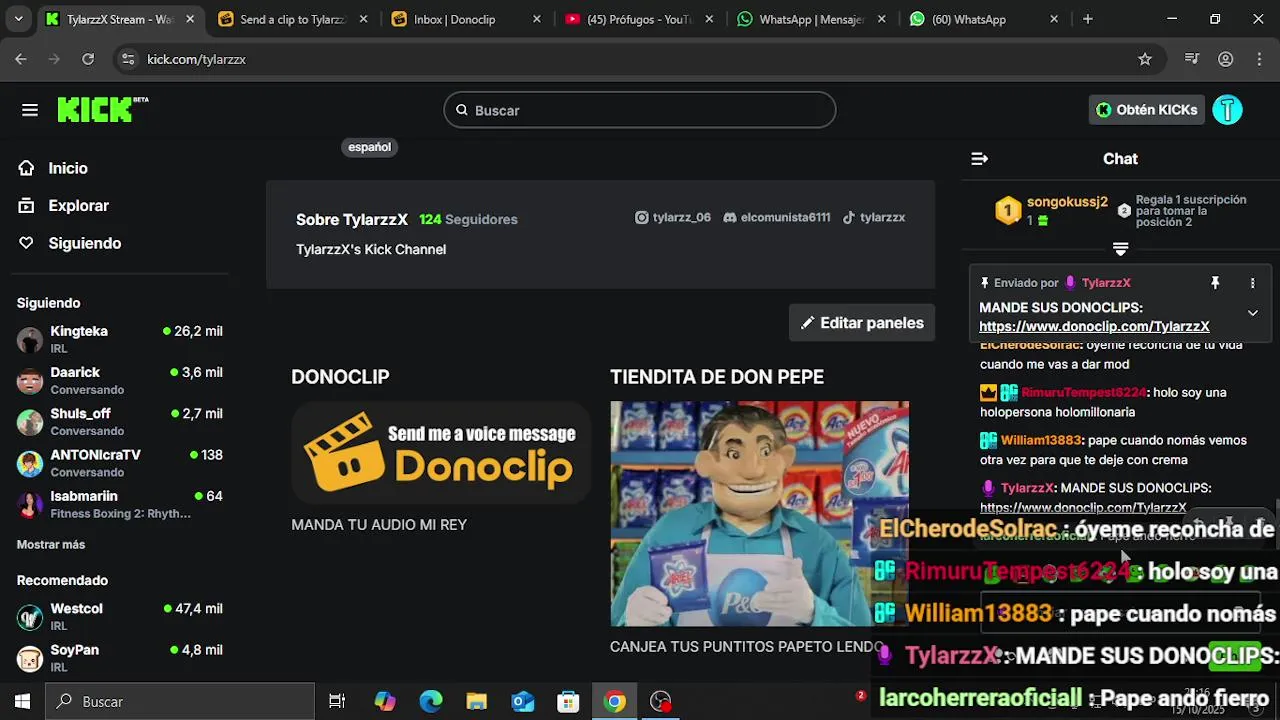Expand the gift leaderboard chevron
The image size is (1280, 720).
1120,248
